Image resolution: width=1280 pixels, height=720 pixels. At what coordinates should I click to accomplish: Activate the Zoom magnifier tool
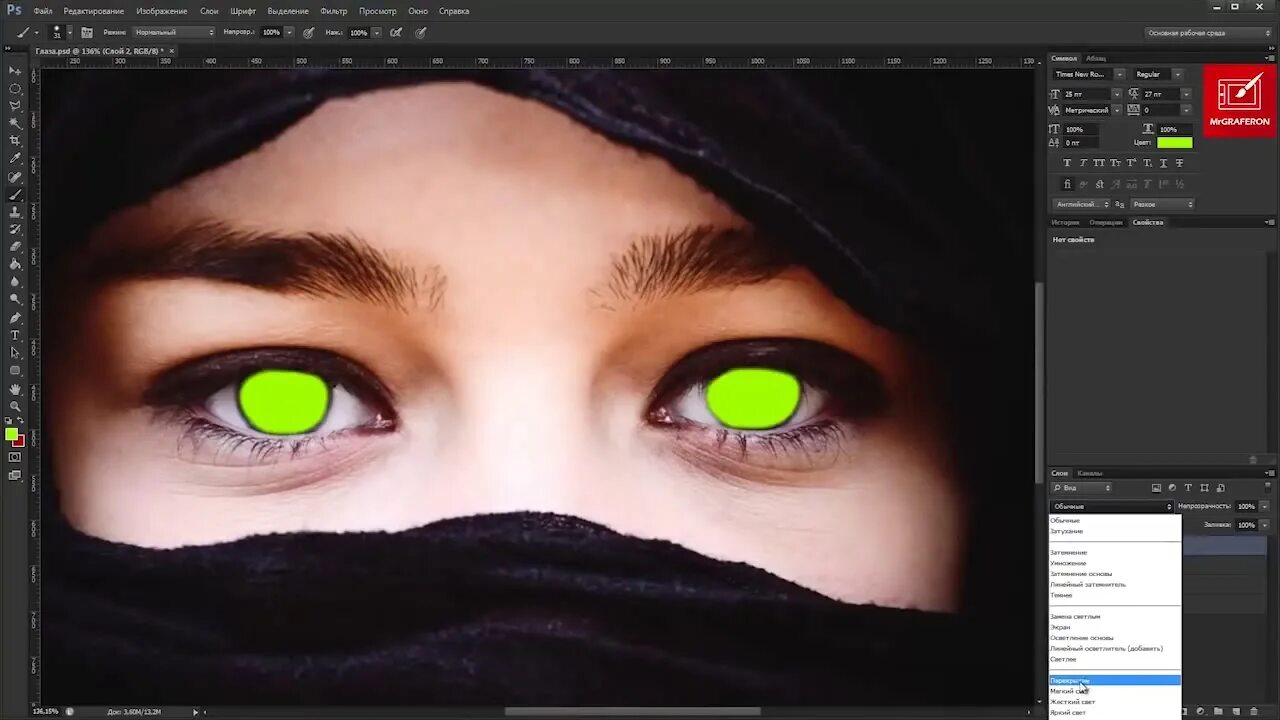point(15,406)
